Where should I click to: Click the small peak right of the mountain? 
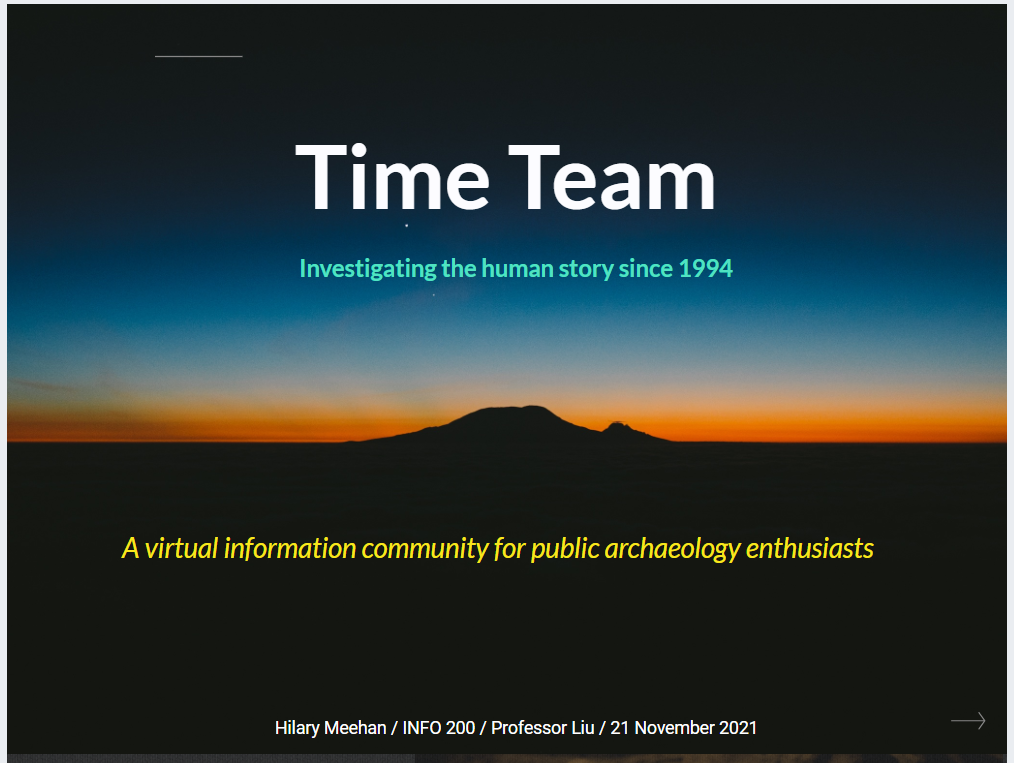(x=618, y=428)
